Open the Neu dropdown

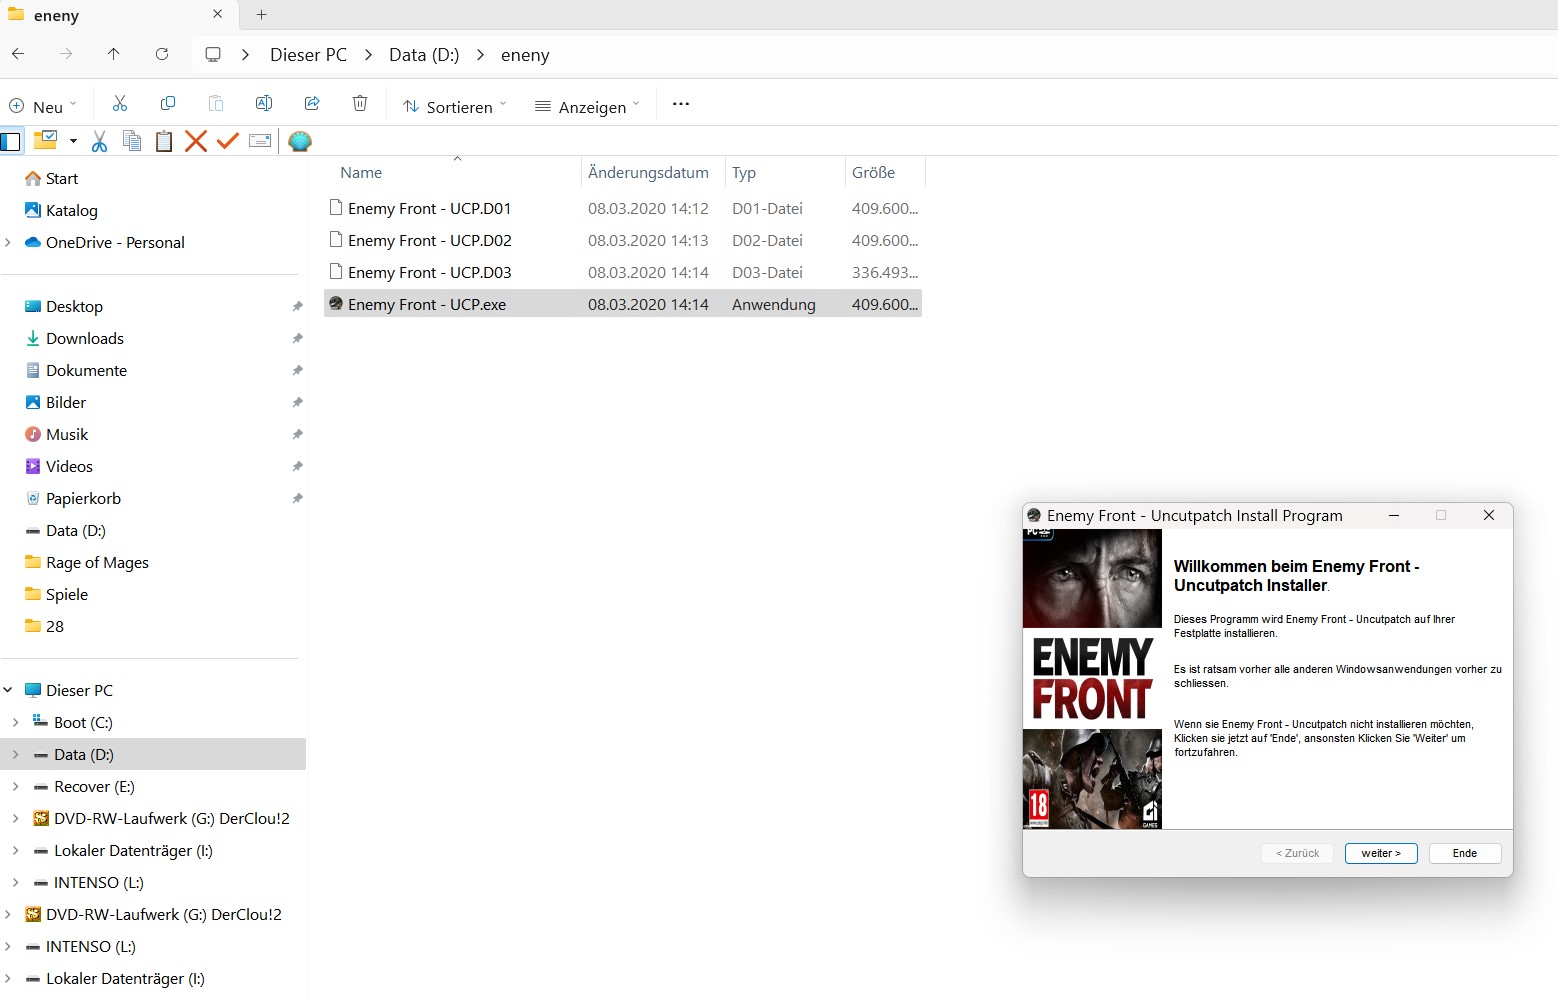[43, 106]
